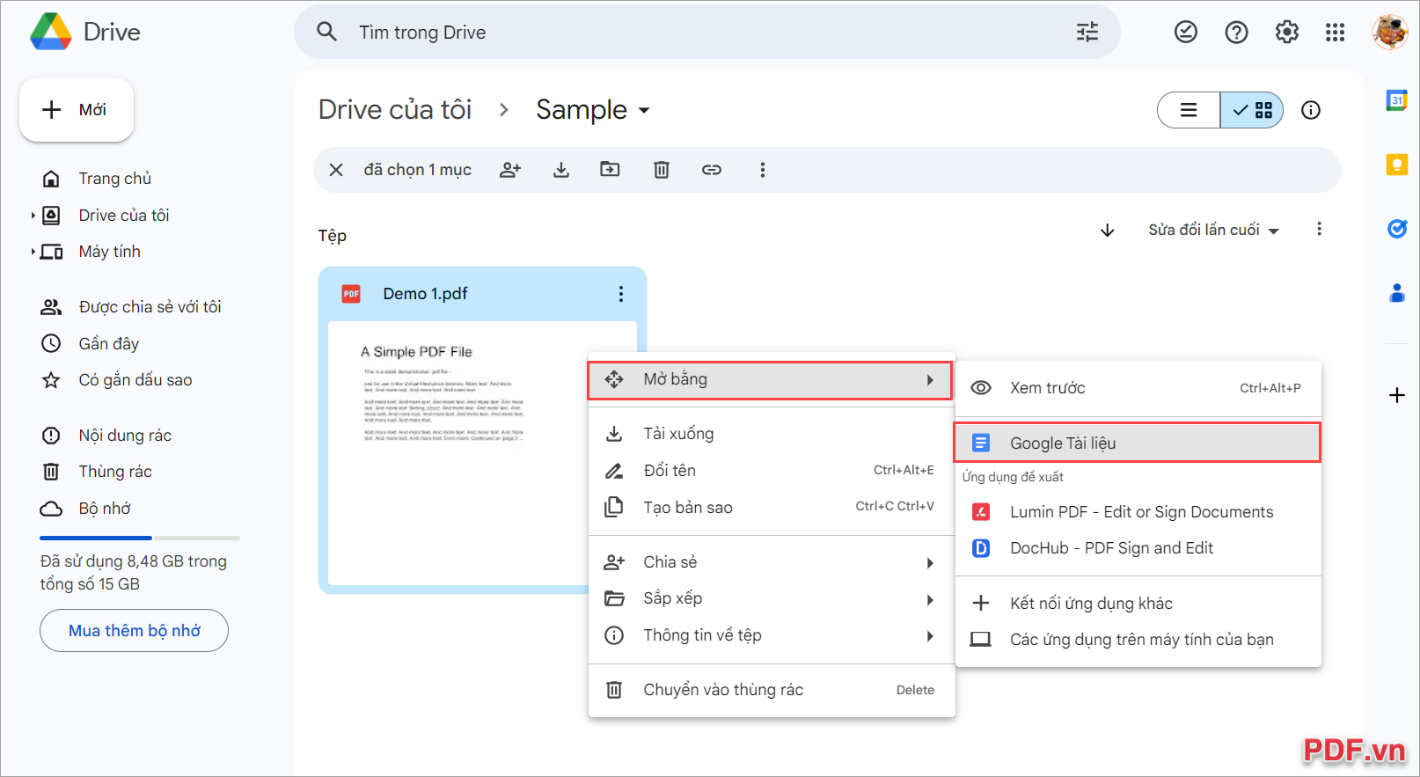Screen dimensions: 1420x777
Task: Switch to list layout view
Action: (x=1188, y=110)
